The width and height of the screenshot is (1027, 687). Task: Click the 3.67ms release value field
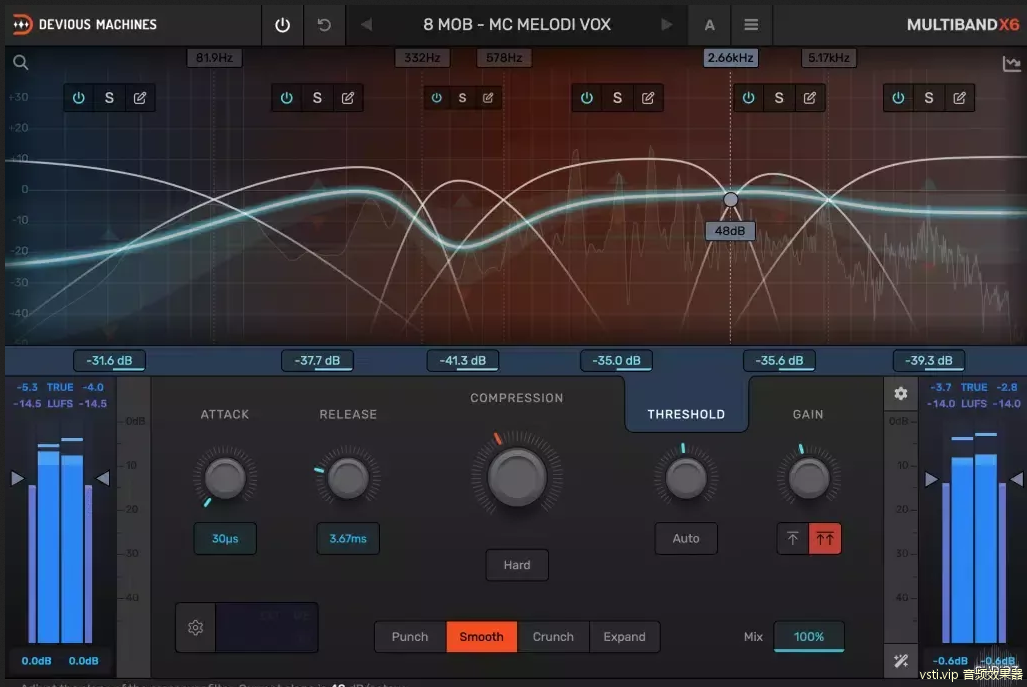[x=348, y=539]
